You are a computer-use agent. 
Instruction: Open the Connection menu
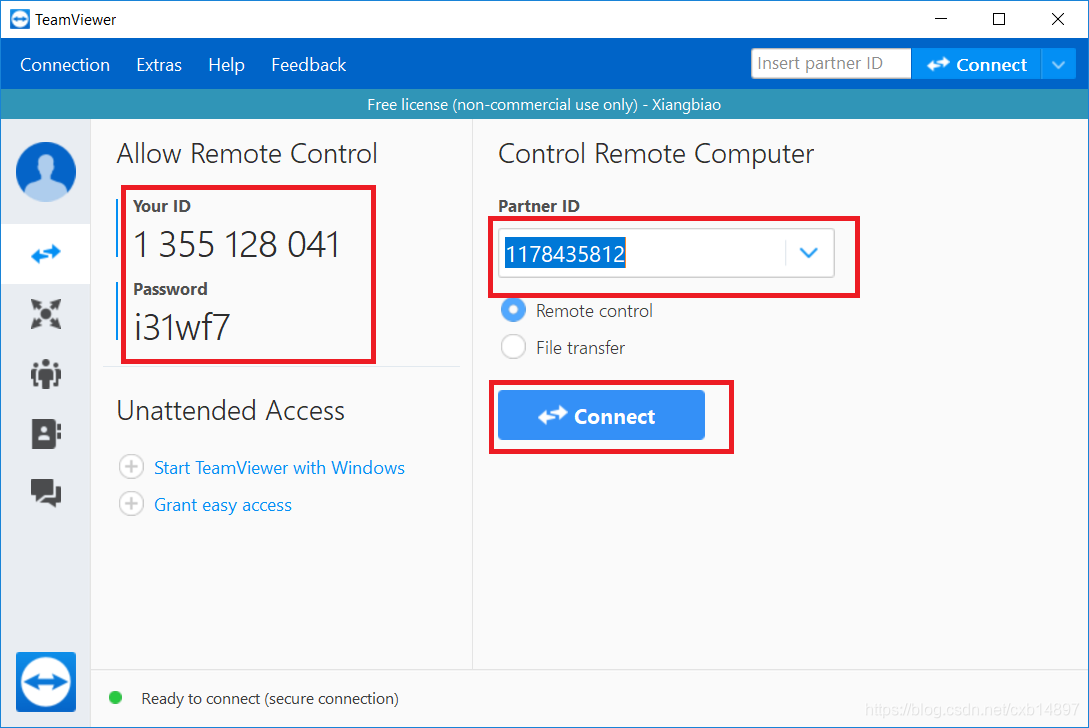(65, 65)
